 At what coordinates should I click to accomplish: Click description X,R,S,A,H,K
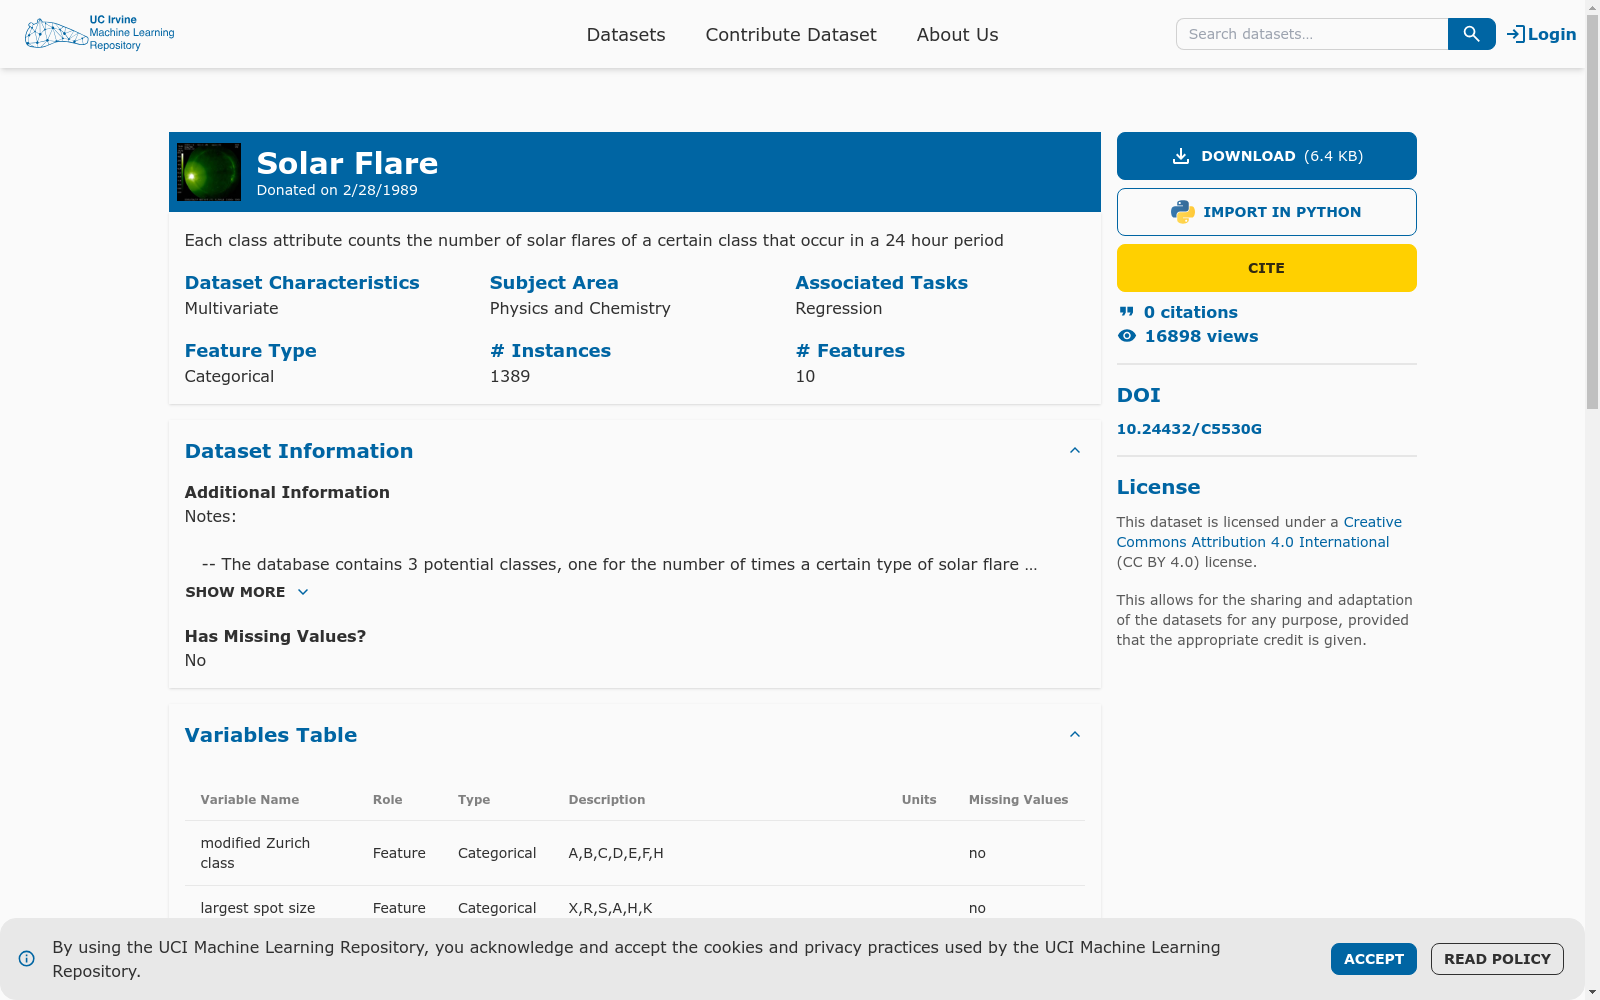click(610, 908)
